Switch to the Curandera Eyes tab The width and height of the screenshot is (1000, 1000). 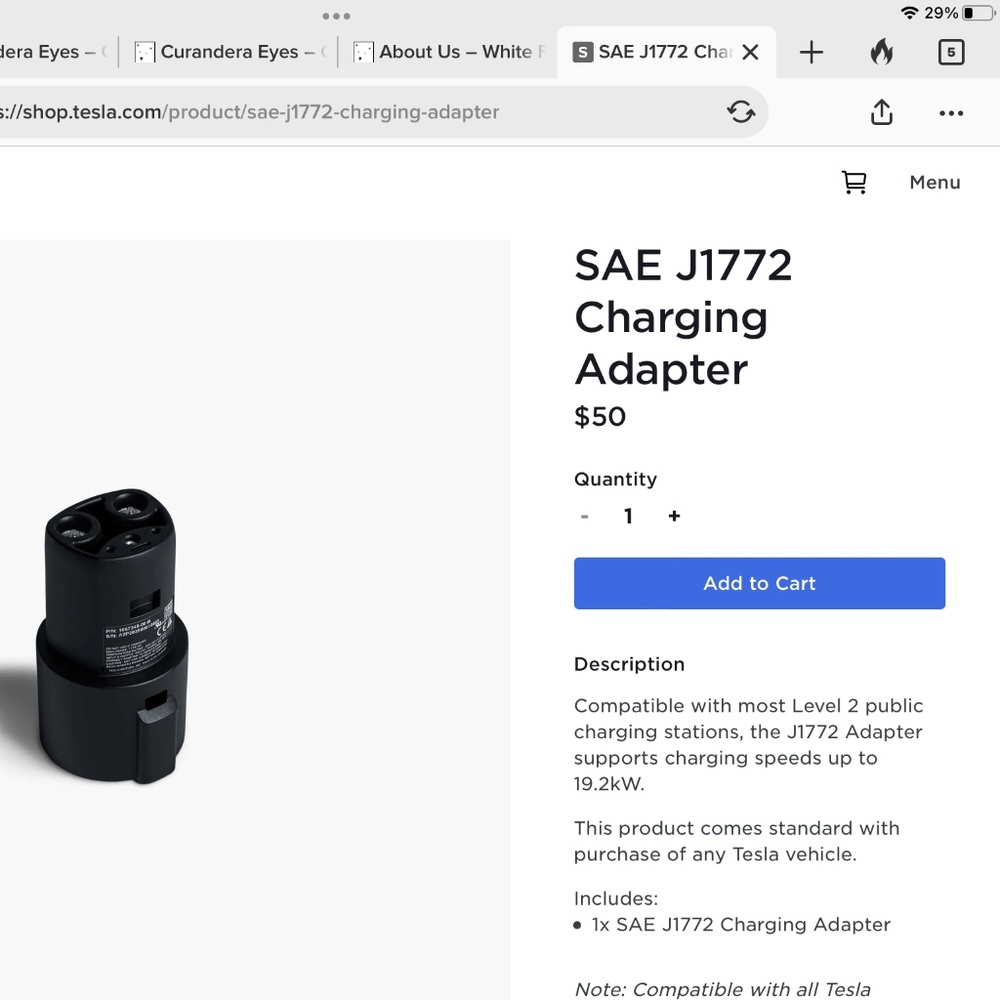(x=228, y=52)
